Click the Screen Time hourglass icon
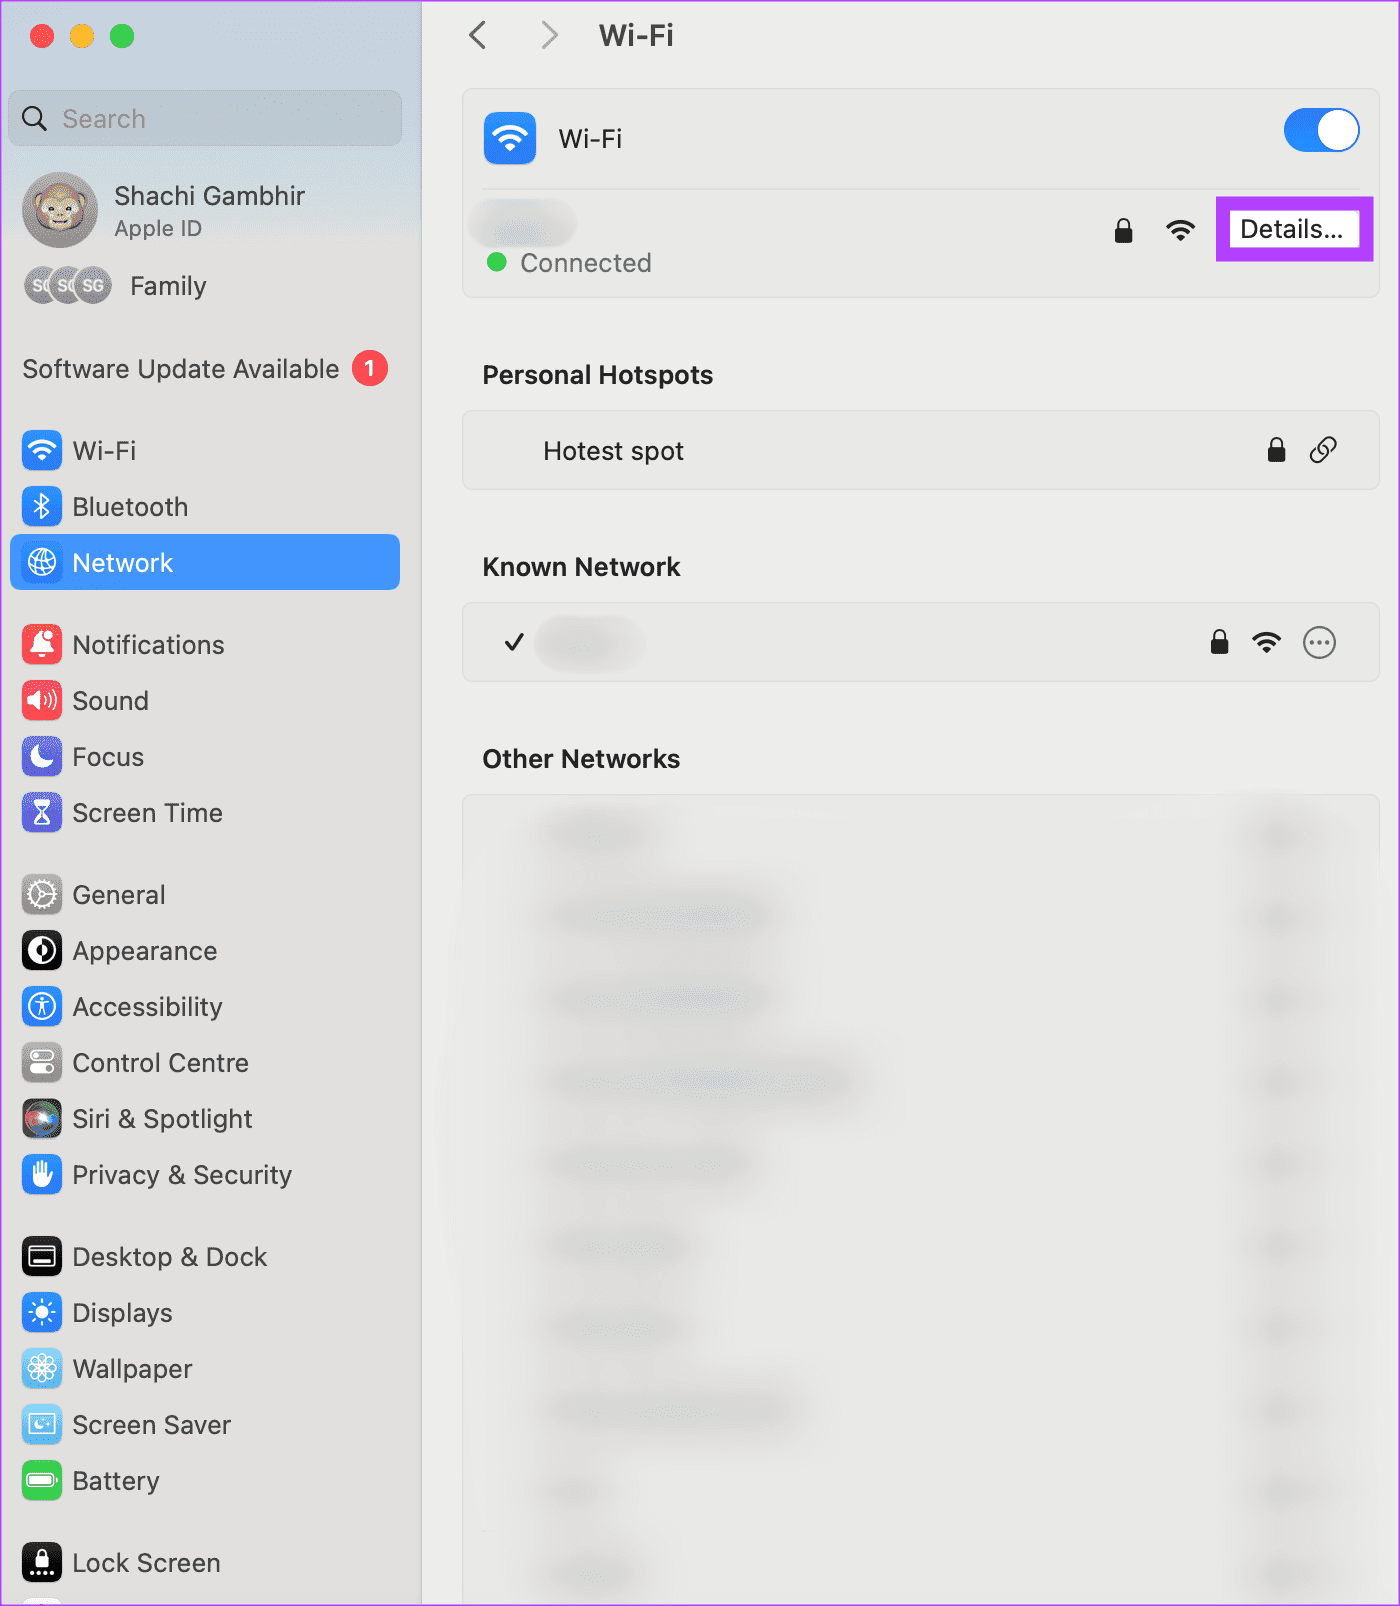 pyautogui.click(x=42, y=813)
